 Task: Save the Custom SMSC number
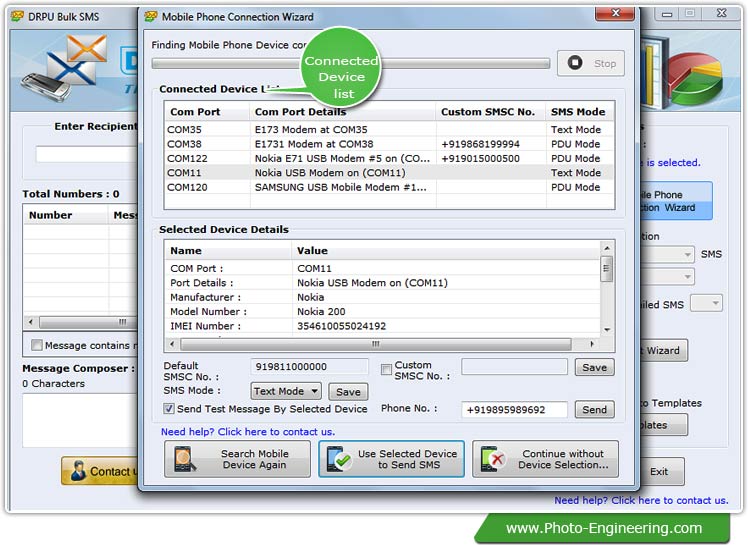pos(594,367)
